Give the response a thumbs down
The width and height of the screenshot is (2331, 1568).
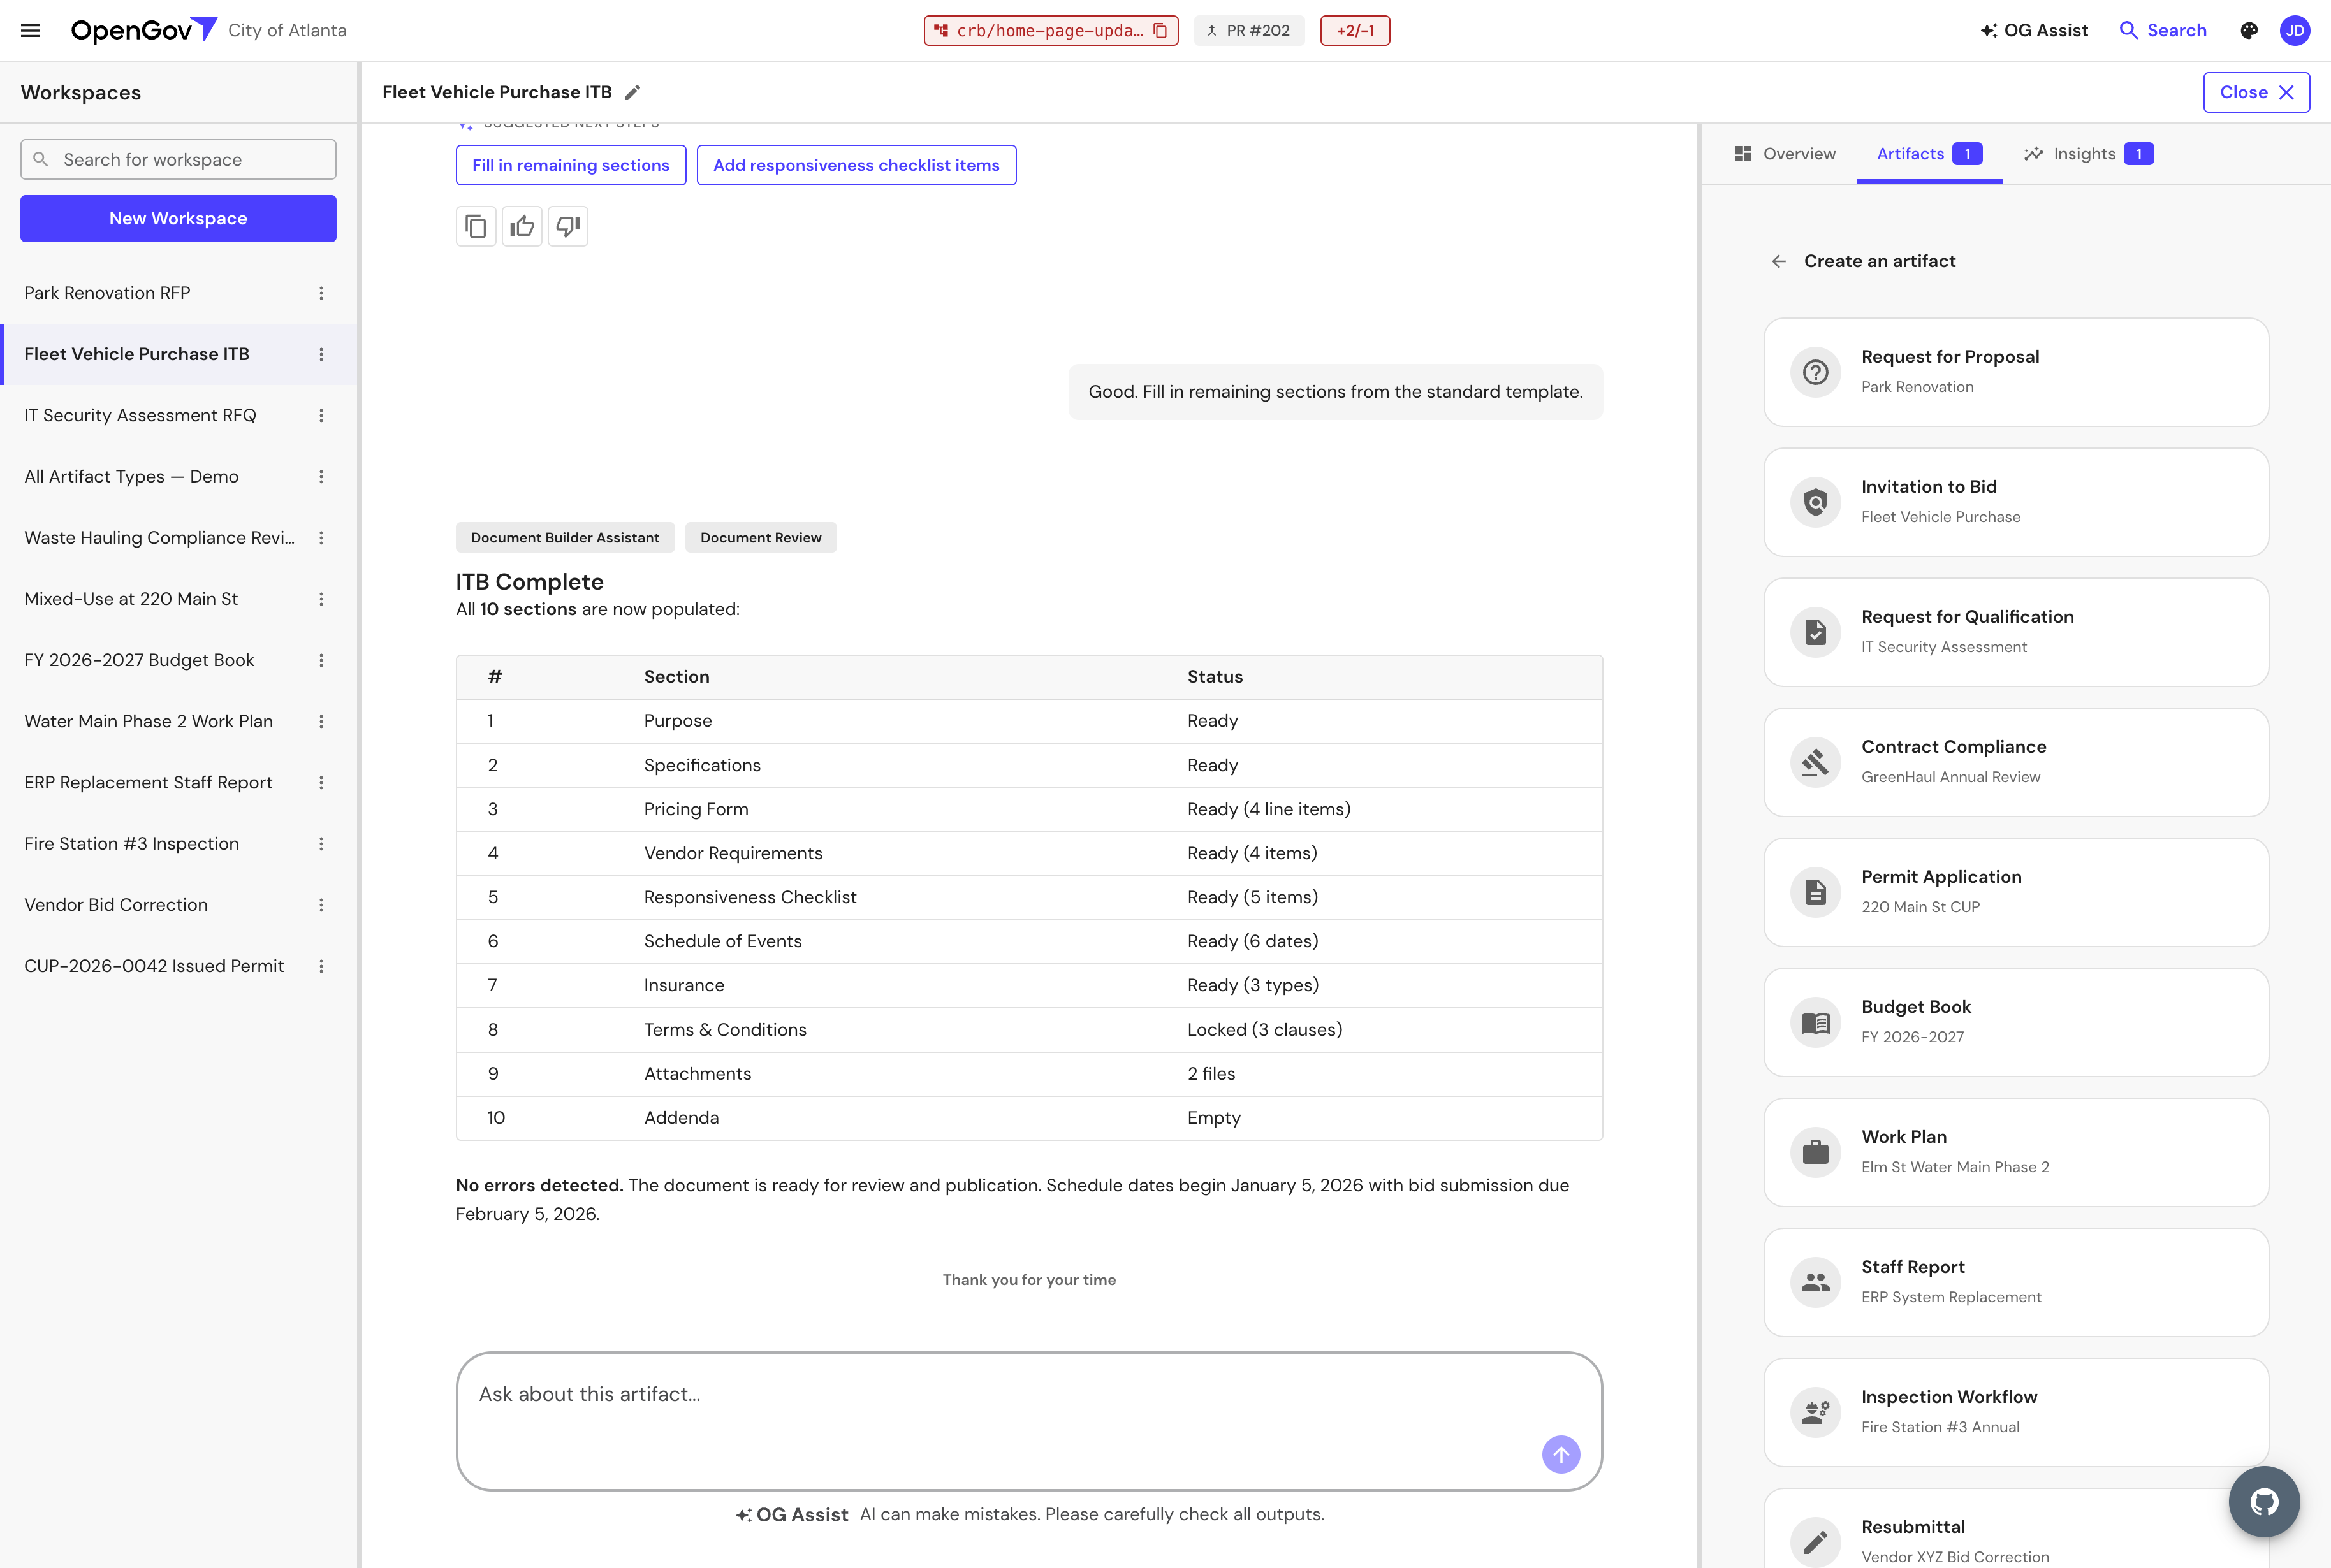pyautogui.click(x=568, y=227)
